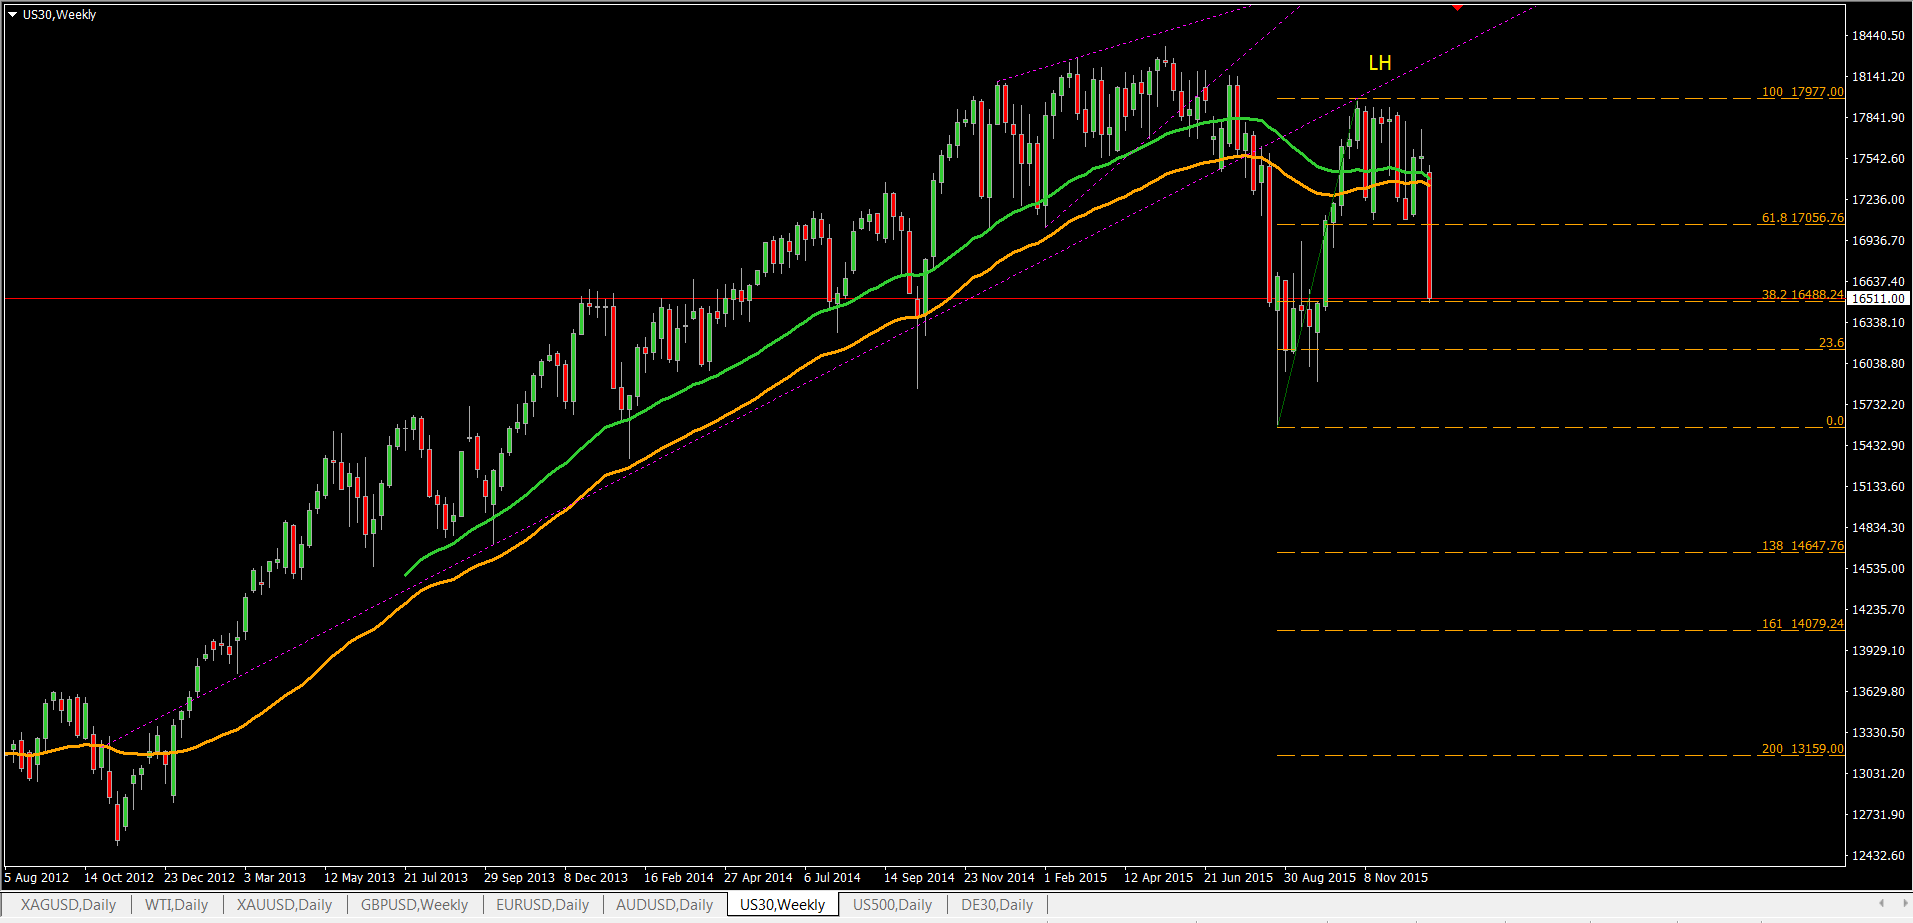The image size is (1913, 923).
Task: Click the 200 Fibonacci extension label 13159.00
Action: click(x=1802, y=749)
